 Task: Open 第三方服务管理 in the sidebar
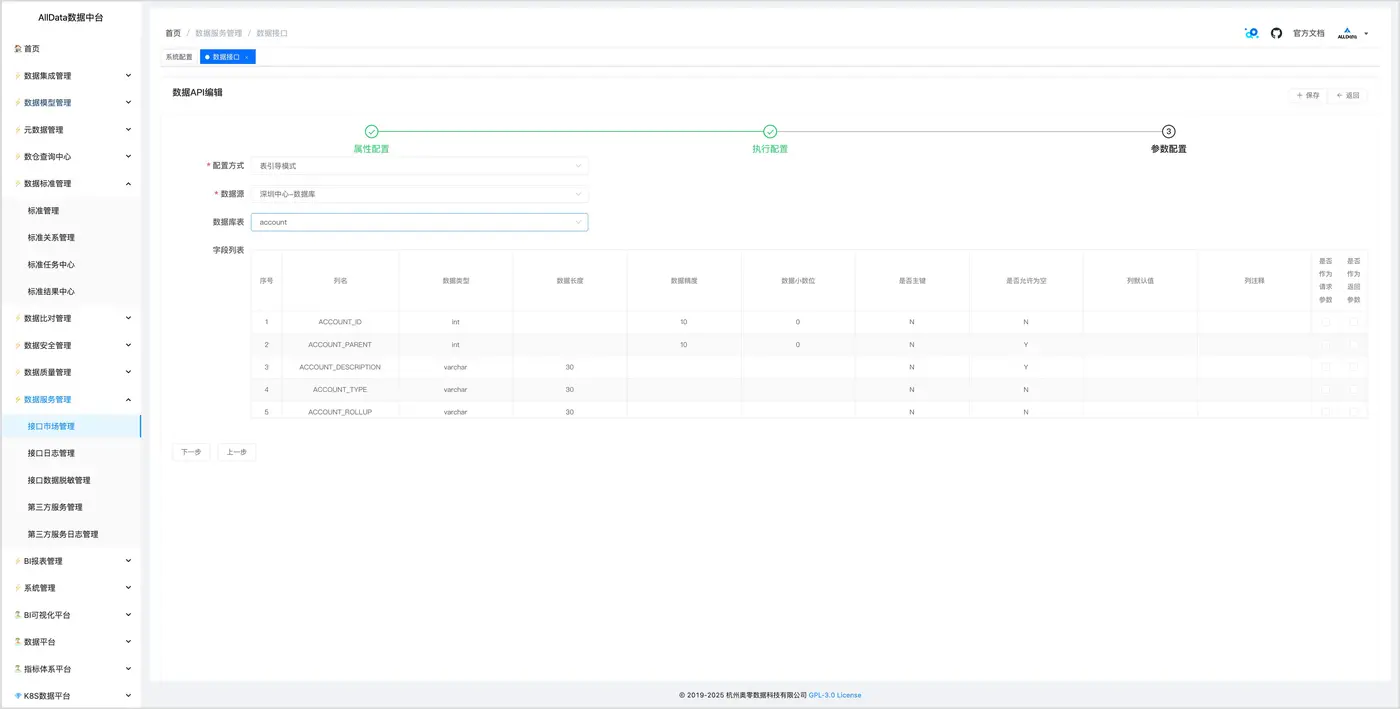tap(55, 507)
